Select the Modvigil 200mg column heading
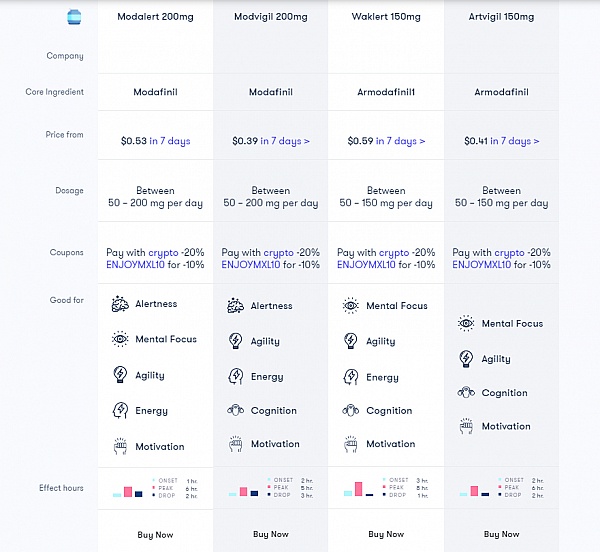Viewport: 600px width, 552px height. [271, 17]
